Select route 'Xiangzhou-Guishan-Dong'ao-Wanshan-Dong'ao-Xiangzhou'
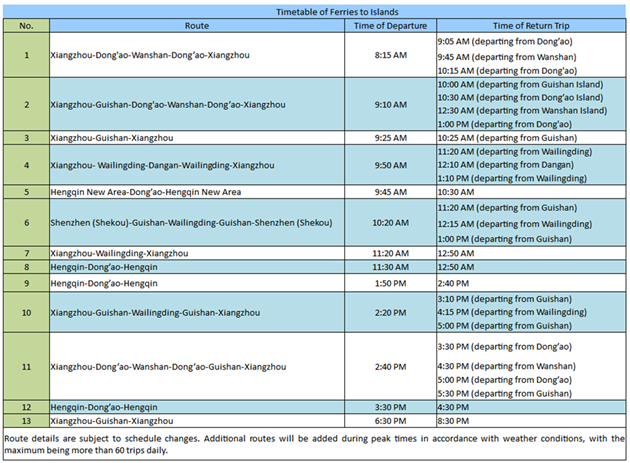 coord(168,104)
